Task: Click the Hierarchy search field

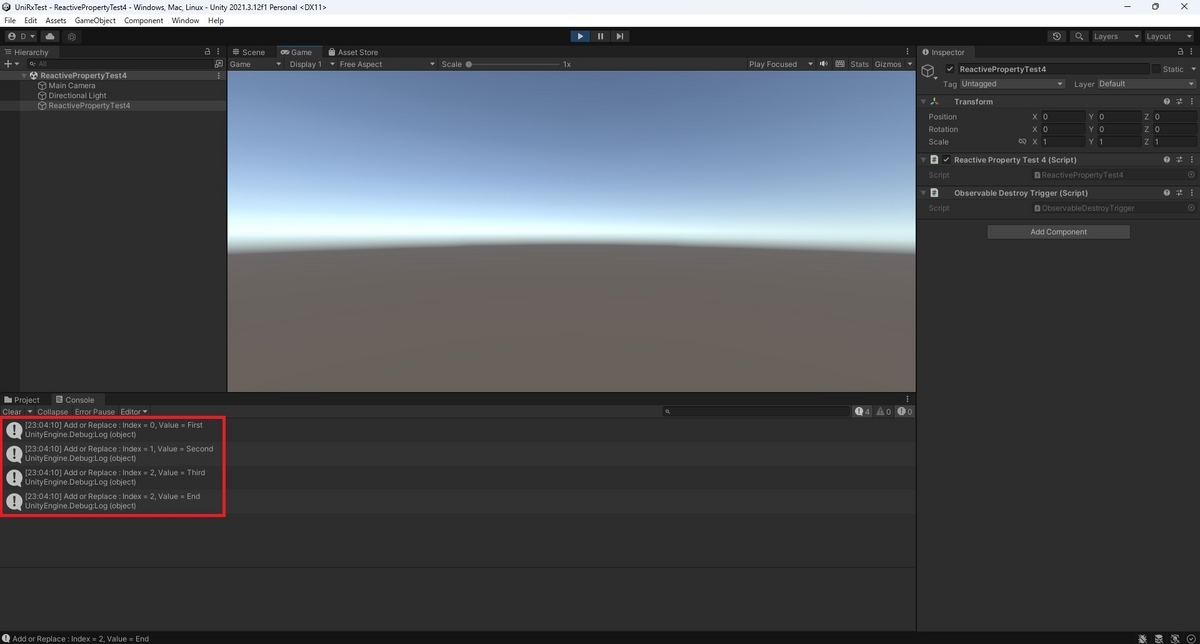Action: click(x=118, y=63)
